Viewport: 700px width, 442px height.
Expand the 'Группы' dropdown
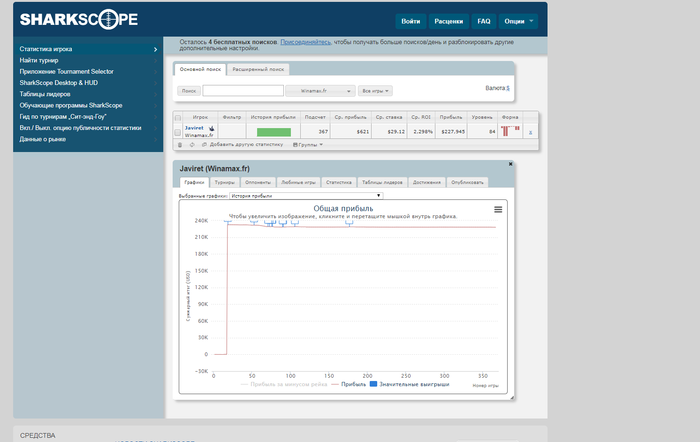pos(308,145)
